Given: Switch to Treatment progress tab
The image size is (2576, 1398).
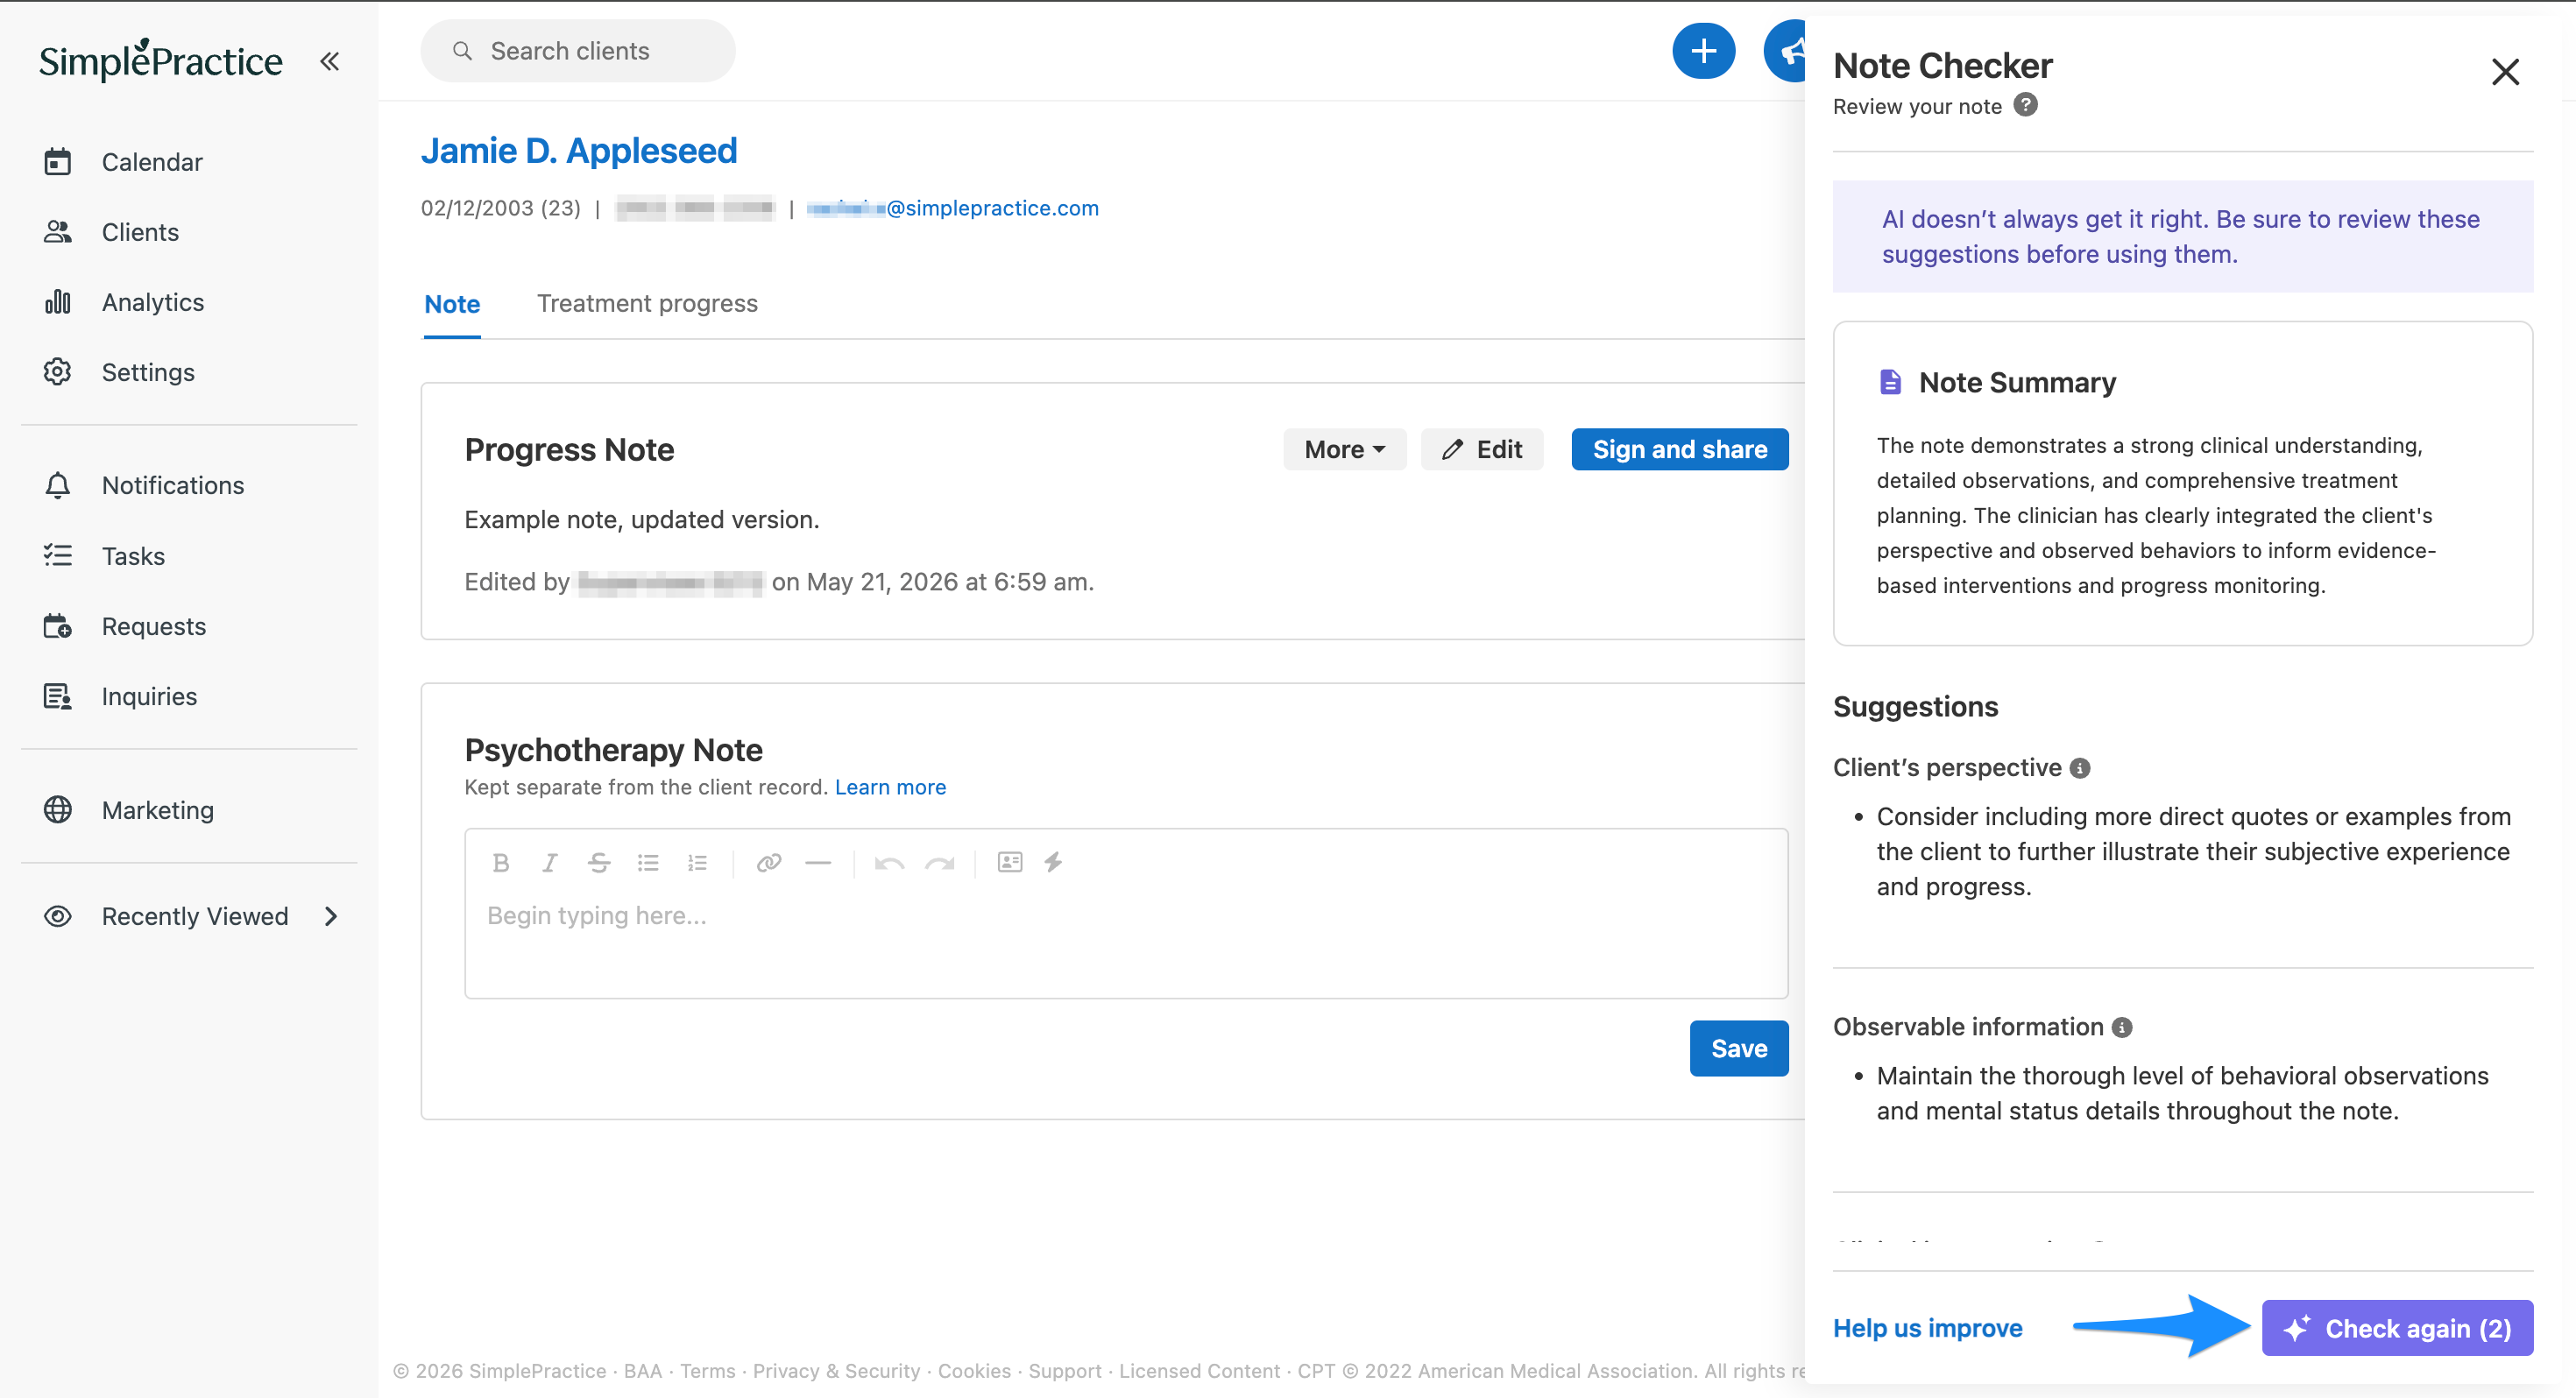Looking at the screenshot, I should pyautogui.click(x=647, y=303).
